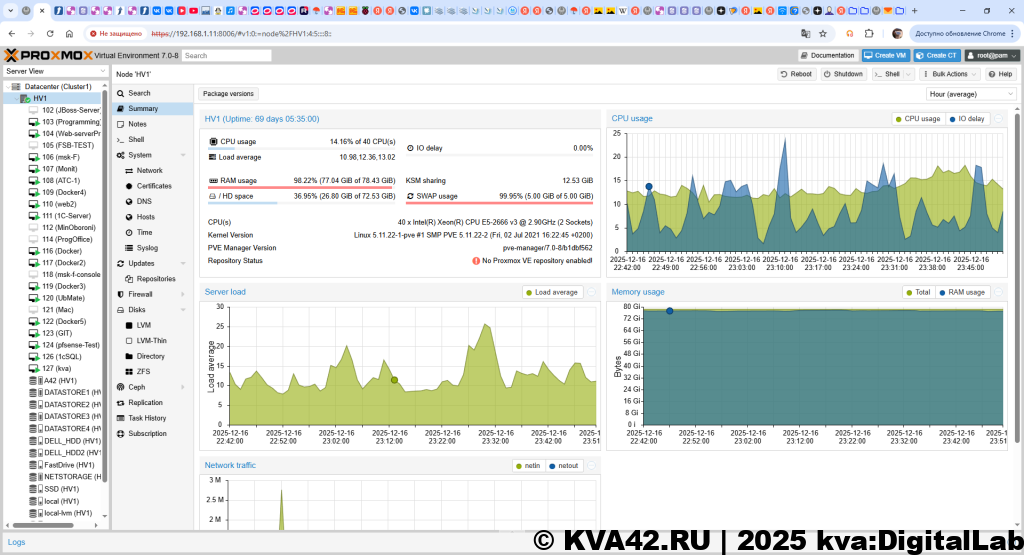Click the Search magnifier in node menu
The height and width of the screenshot is (555, 1024).
tap(120, 93)
